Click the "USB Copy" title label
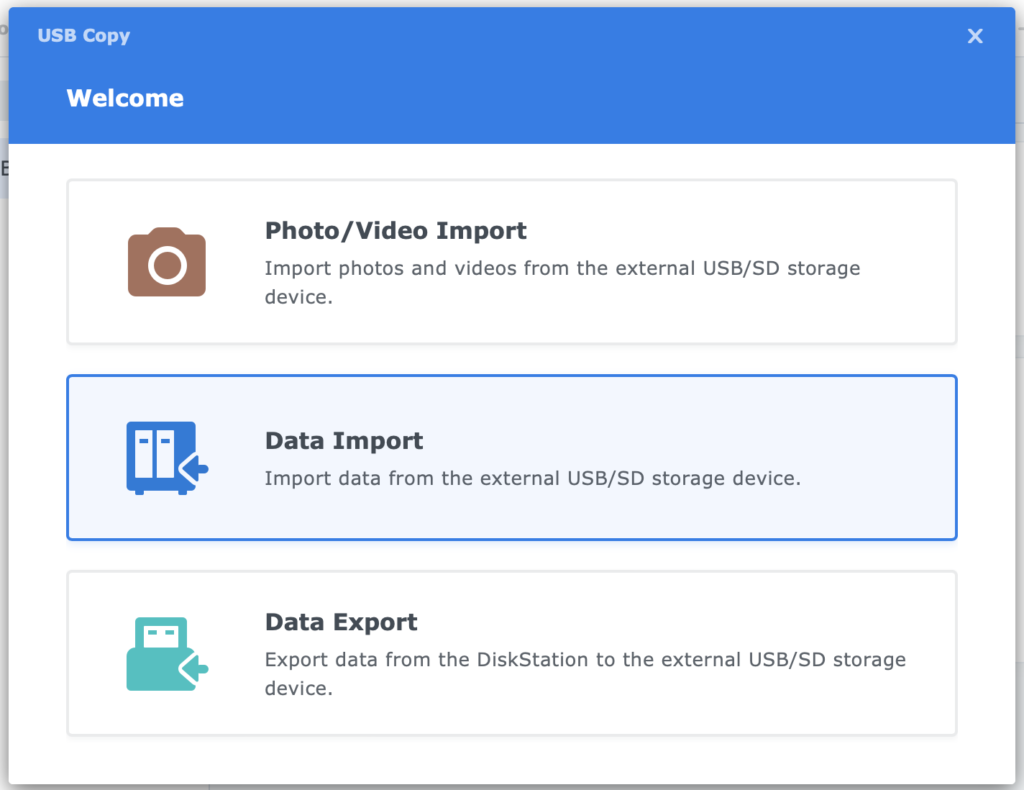 (x=84, y=35)
